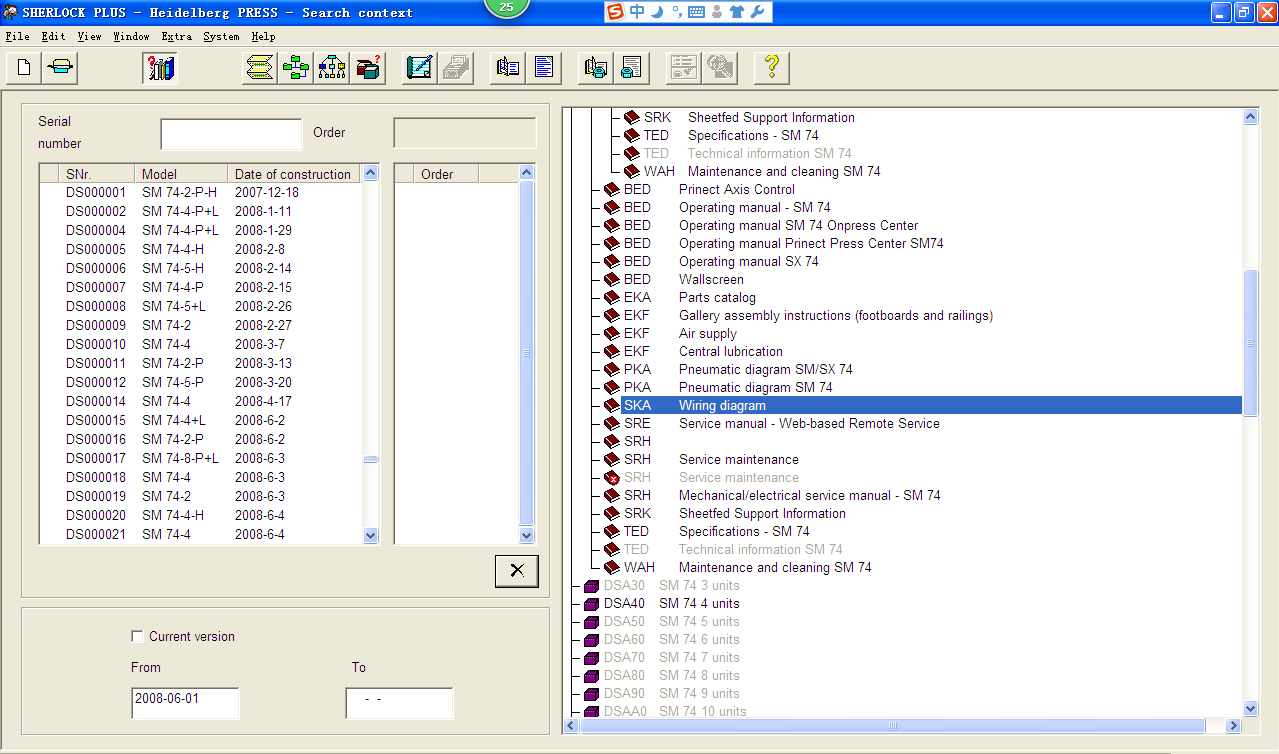Click the green flowchart toolbar icon

pyautogui.click(x=296, y=68)
